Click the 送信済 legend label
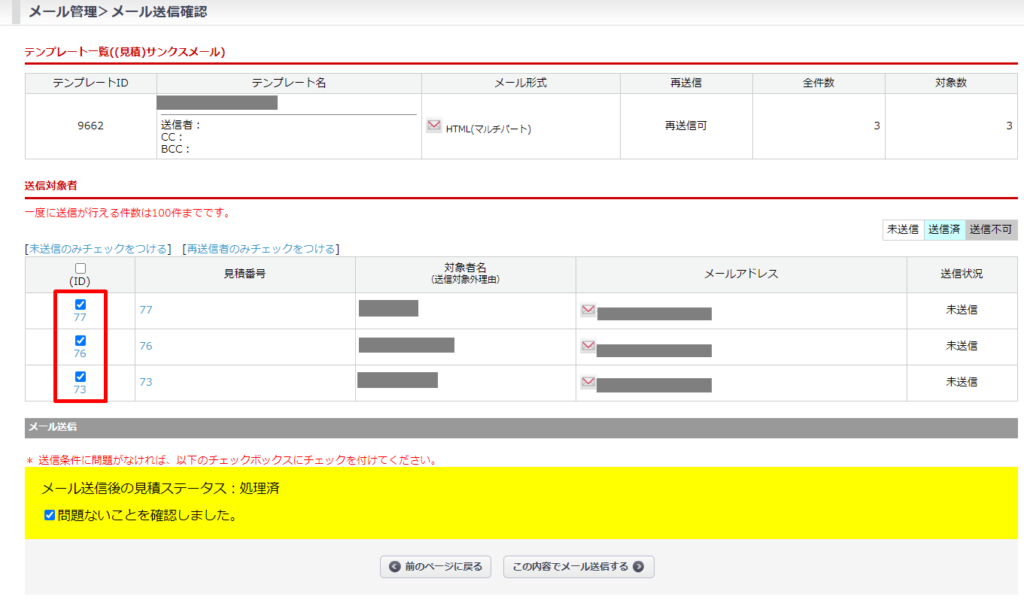Image resolution: width=1024 pixels, height=606 pixels. tap(944, 229)
